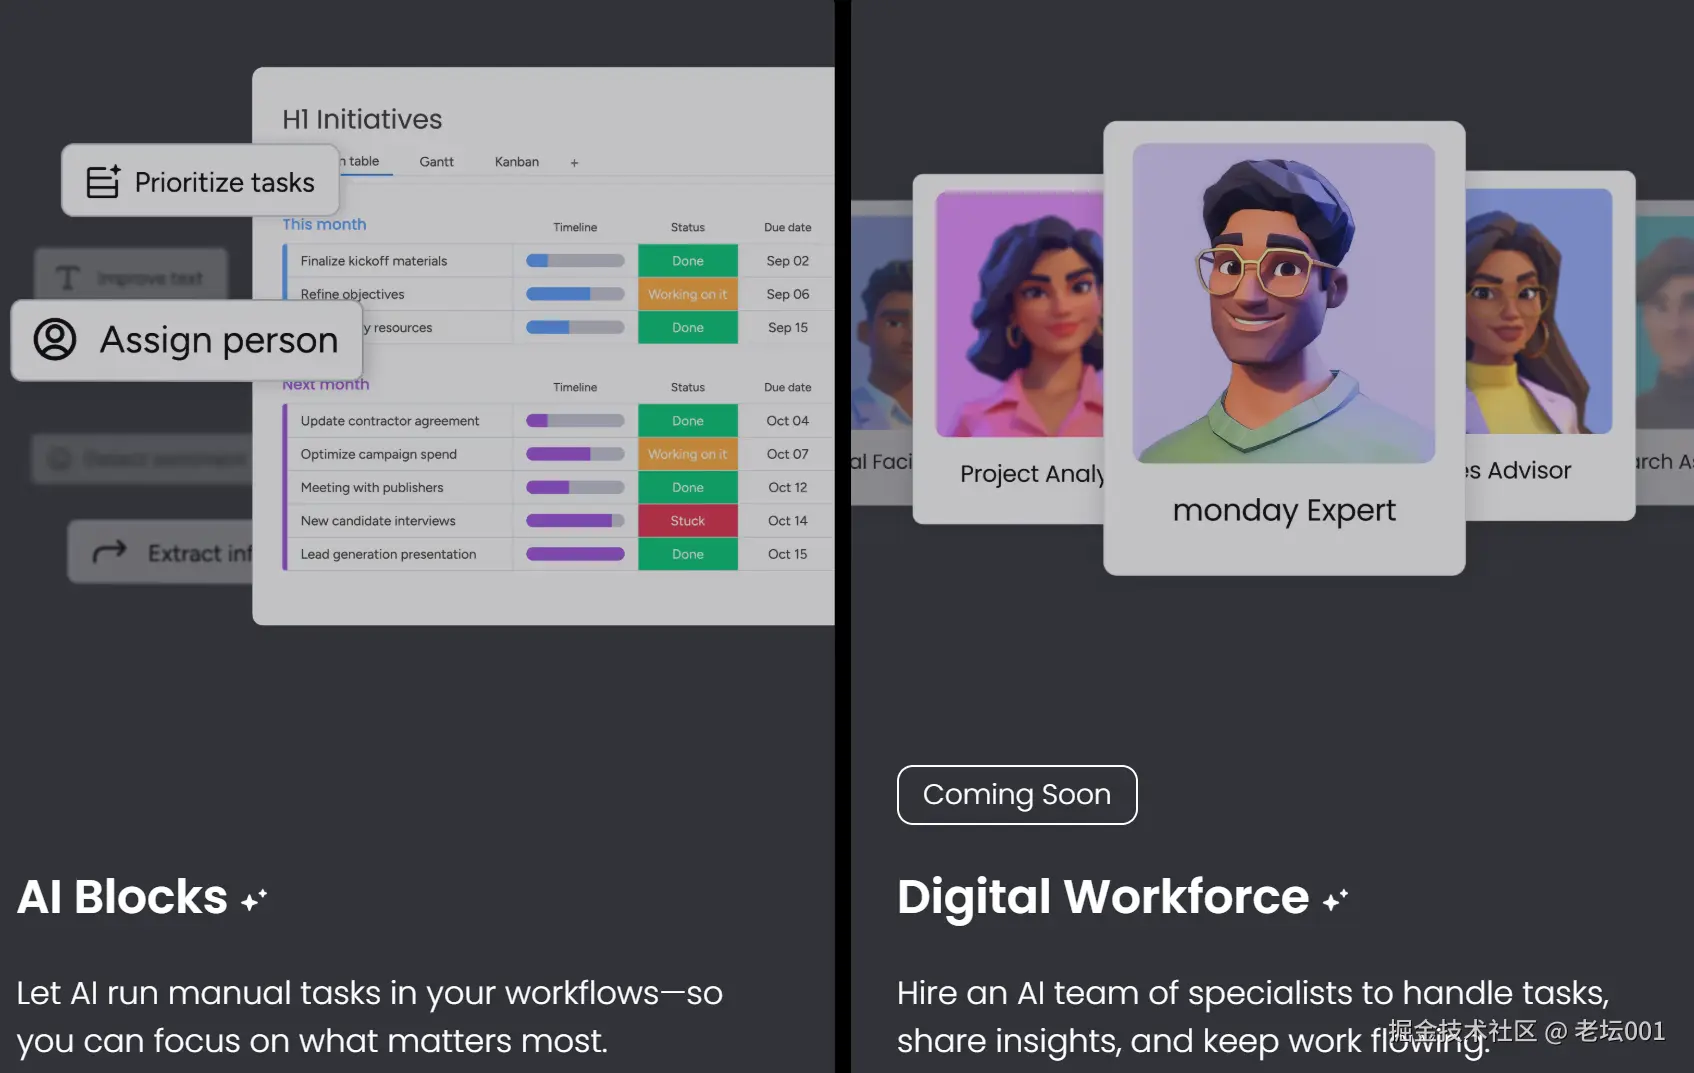The image size is (1694, 1073).
Task: Click the "Update contractor agreement" row name
Action: click(x=390, y=421)
